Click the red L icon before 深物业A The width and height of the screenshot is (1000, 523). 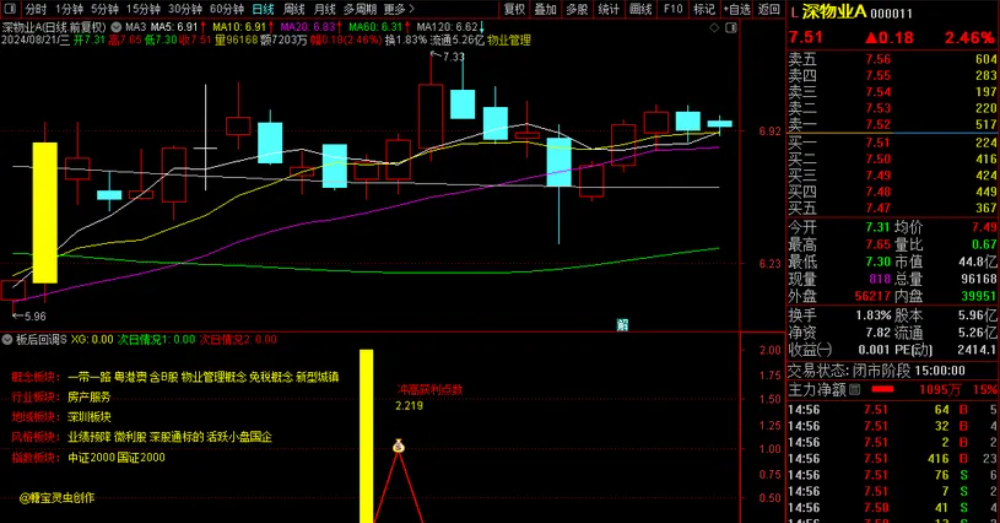[x=793, y=13]
